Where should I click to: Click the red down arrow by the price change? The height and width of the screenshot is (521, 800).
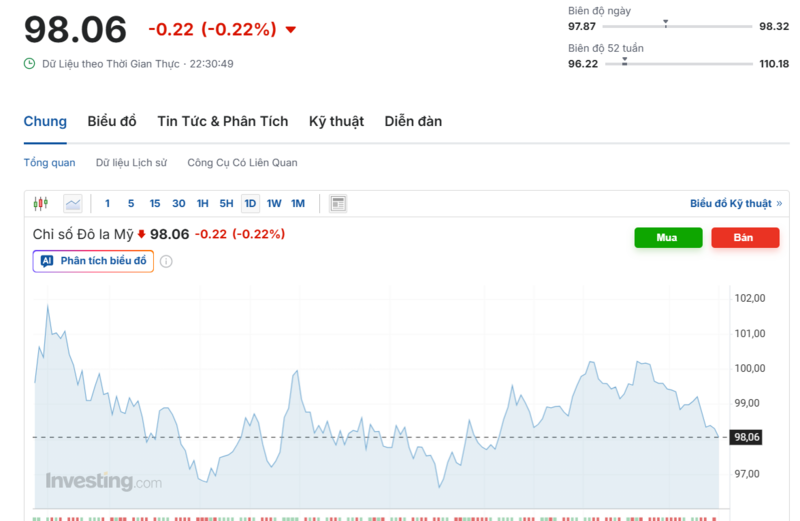tap(291, 30)
